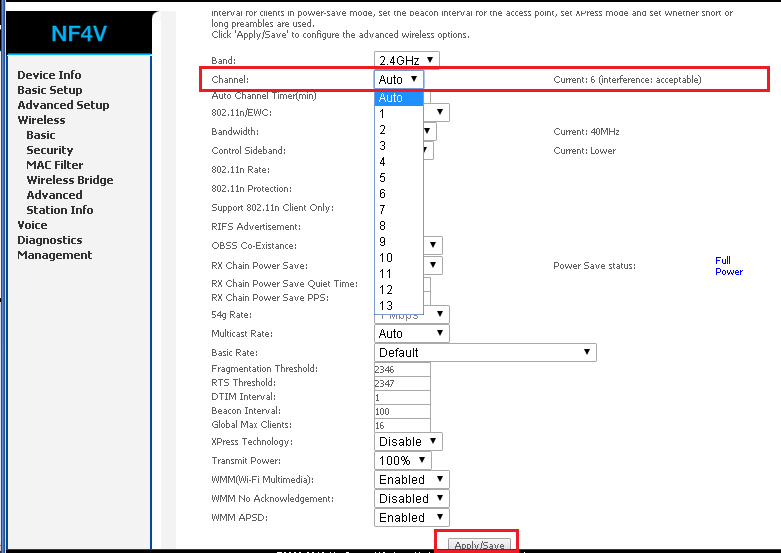This screenshot has width=781, height=553.
Task: Open the Band 2.4GHz dropdown
Action: pyautogui.click(x=406, y=60)
